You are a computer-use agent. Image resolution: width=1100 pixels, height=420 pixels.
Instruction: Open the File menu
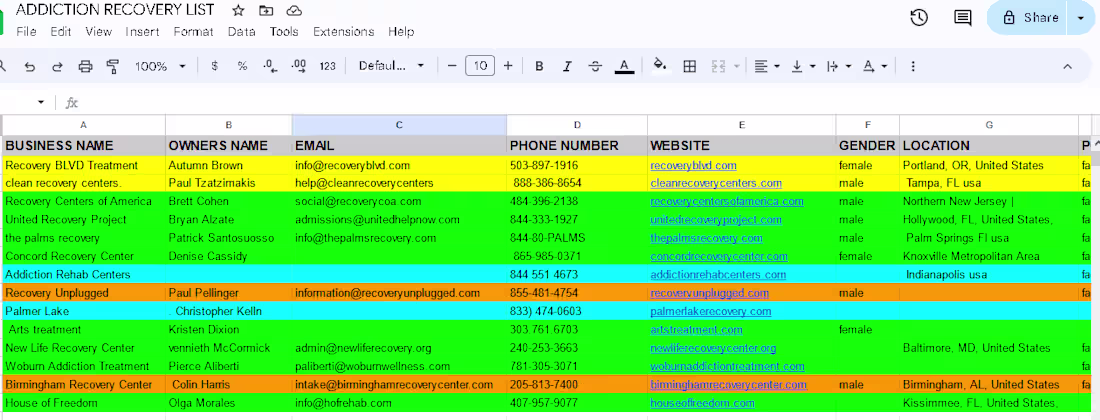coord(26,32)
